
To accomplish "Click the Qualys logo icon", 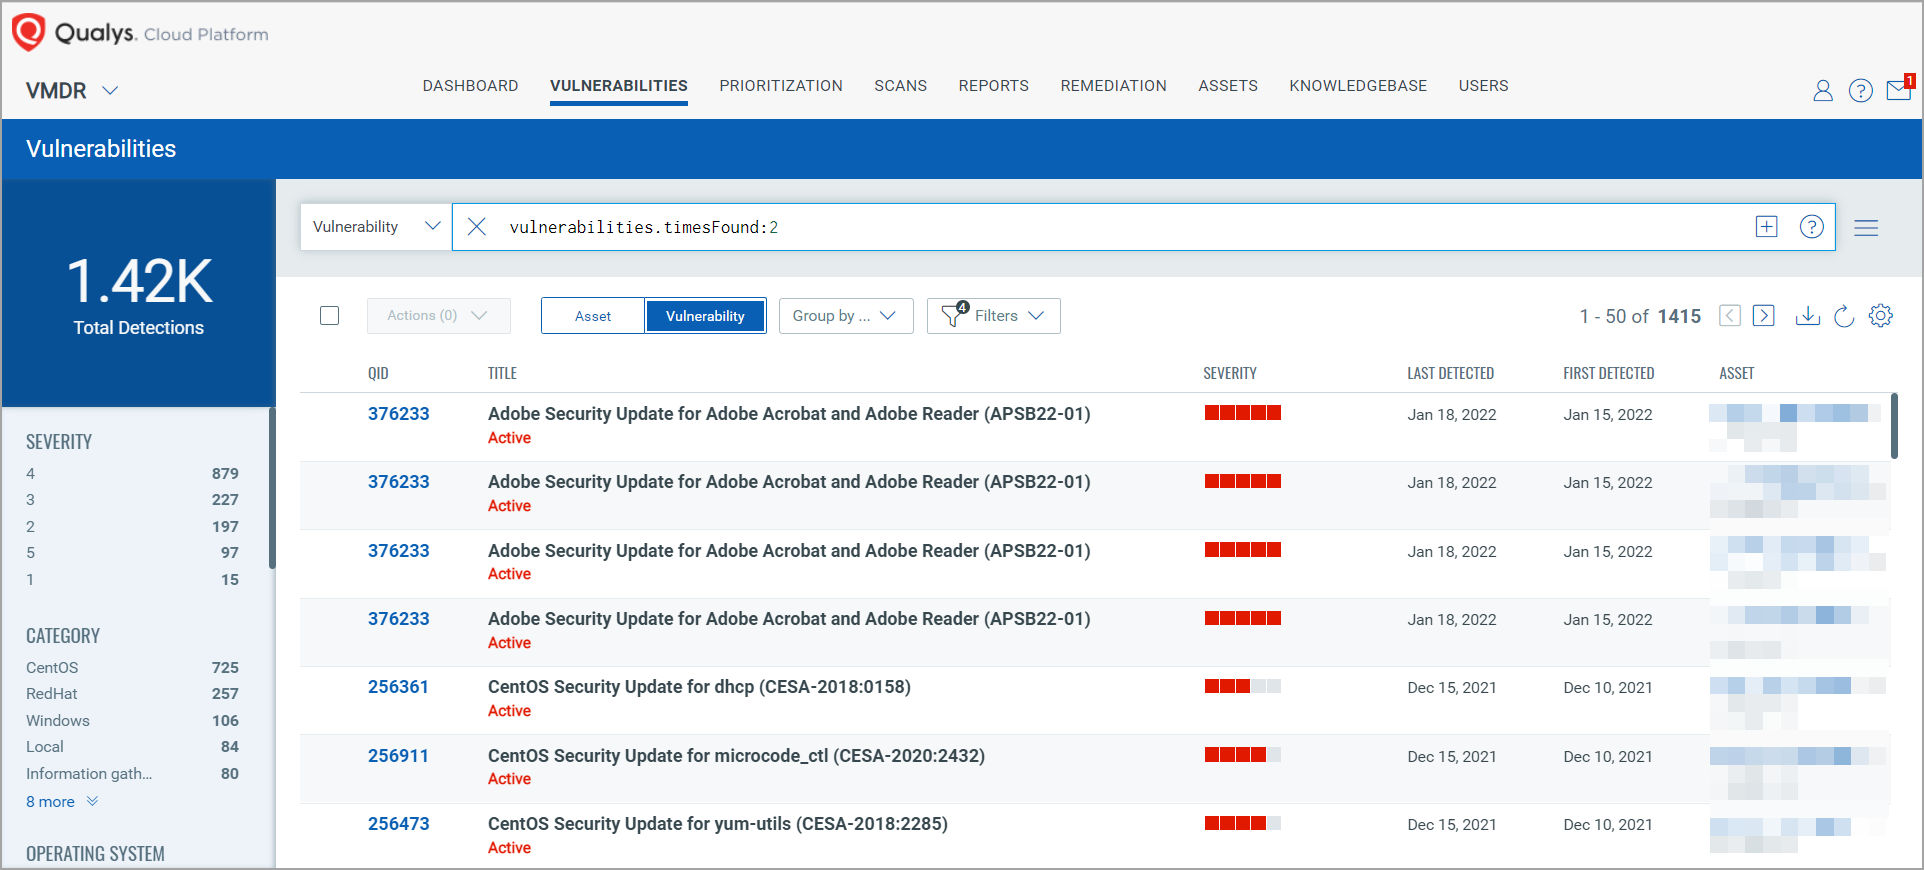I will (28, 32).
